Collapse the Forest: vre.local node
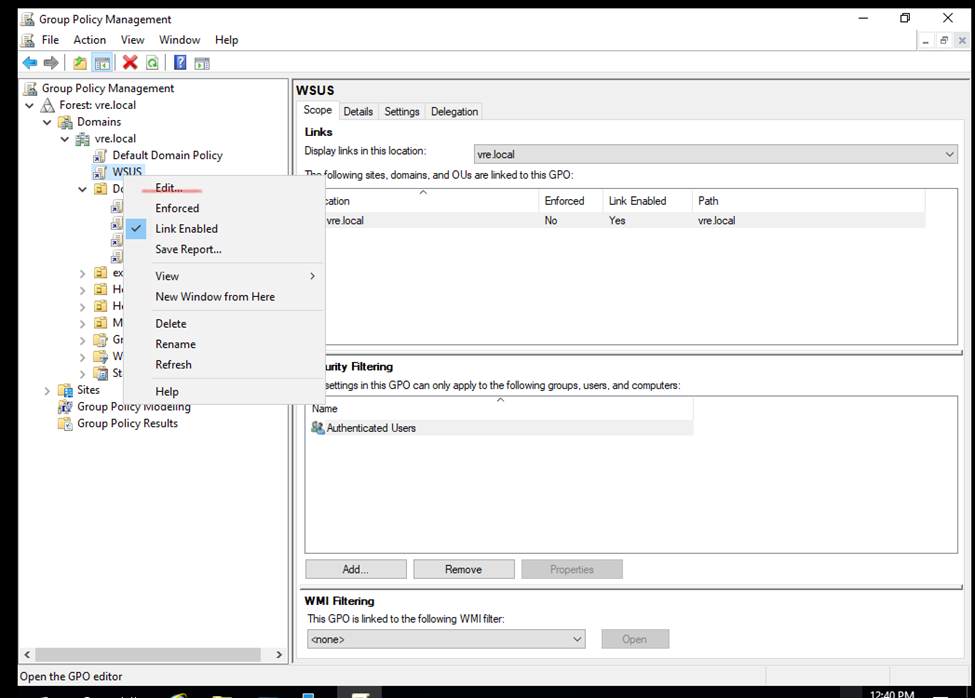975x698 pixels. pos(30,105)
